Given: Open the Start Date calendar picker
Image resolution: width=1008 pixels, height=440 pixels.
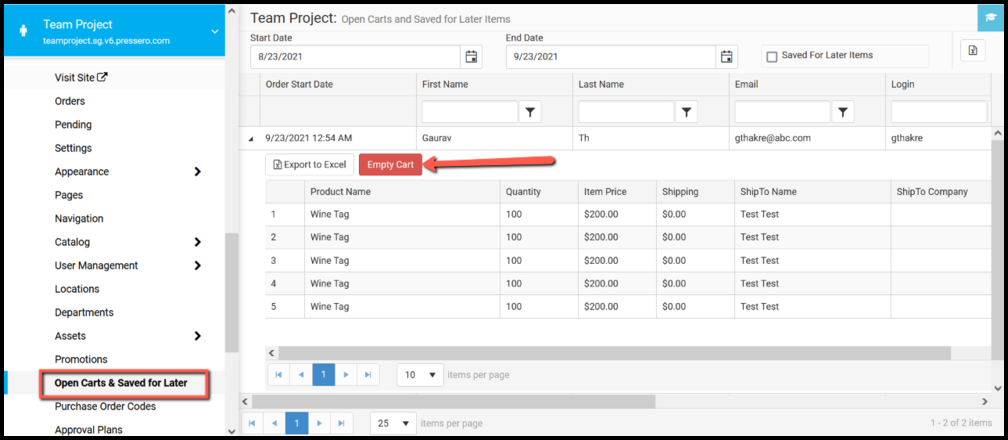Looking at the screenshot, I should pos(471,57).
